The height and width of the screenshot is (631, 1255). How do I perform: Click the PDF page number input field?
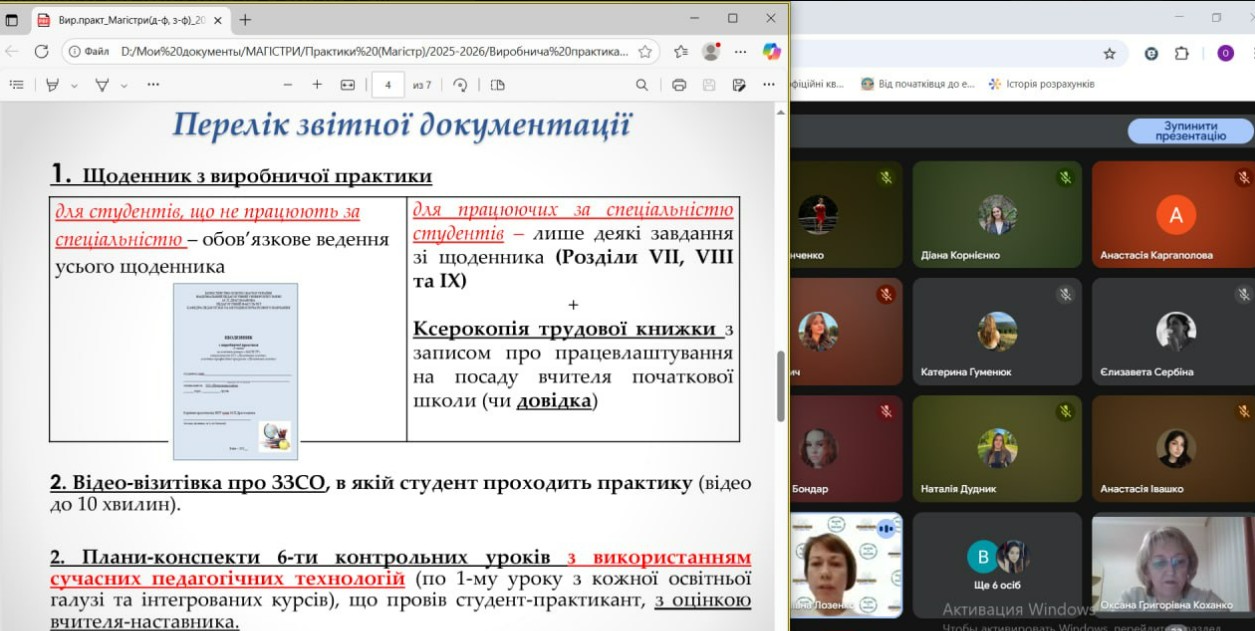tap(386, 84)
